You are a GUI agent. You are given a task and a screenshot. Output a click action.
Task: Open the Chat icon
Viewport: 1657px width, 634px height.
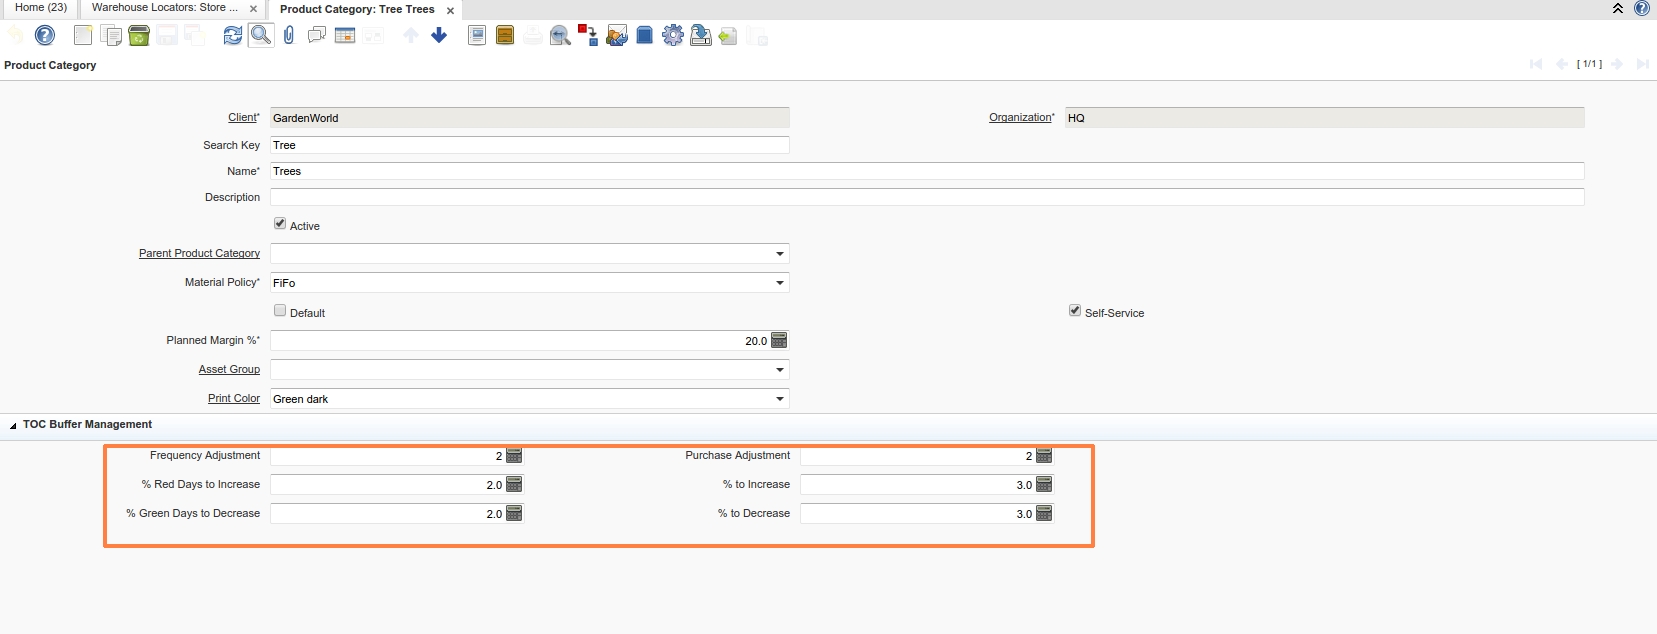click(x=317, y=36)
